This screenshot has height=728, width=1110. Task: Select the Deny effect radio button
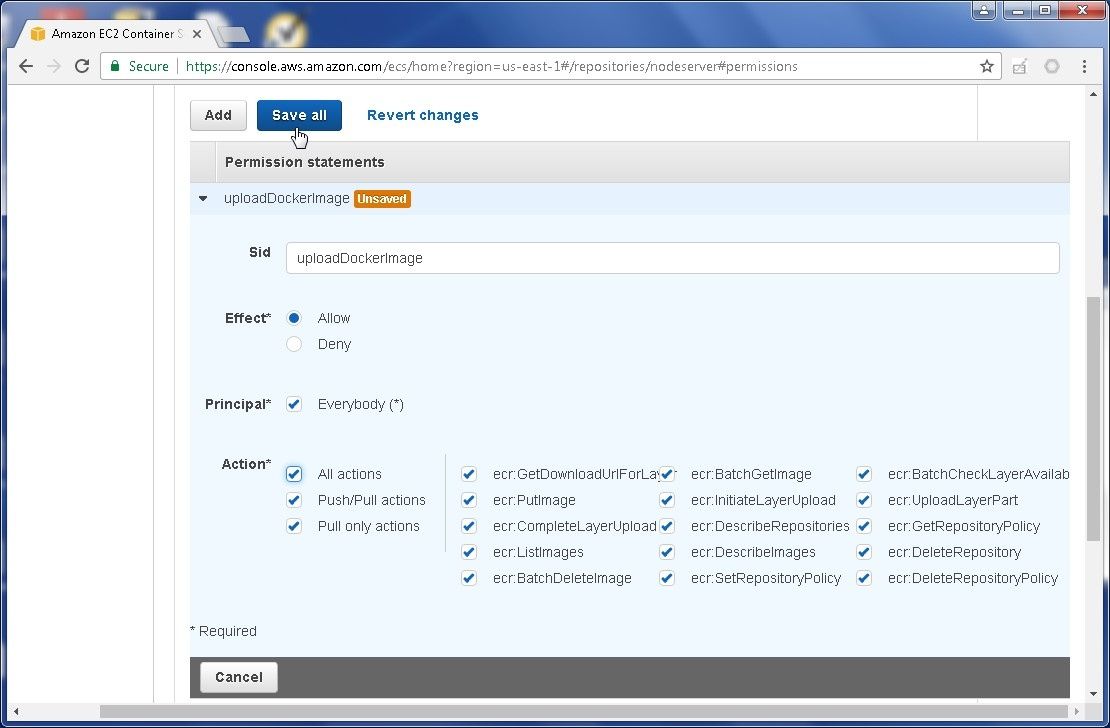(x=294, y=344)
